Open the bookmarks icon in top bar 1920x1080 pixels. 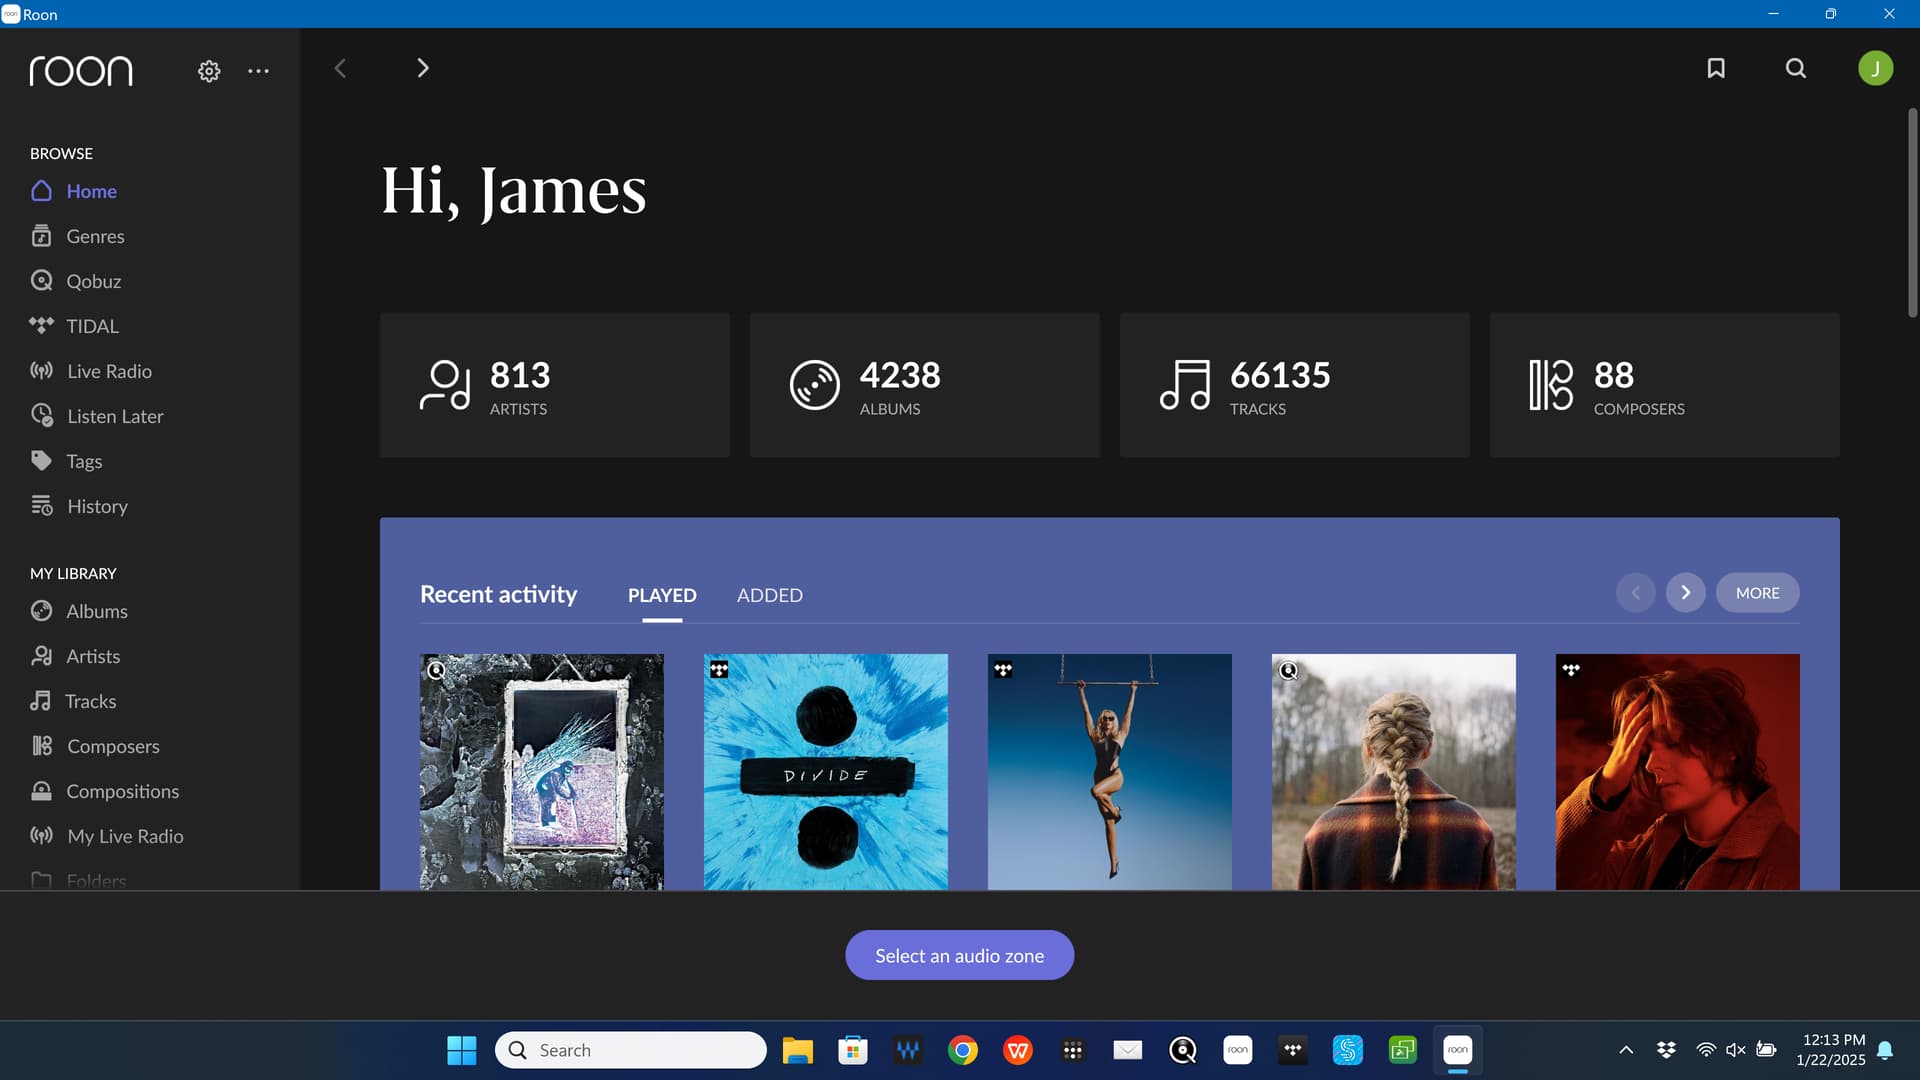coord(1716,68)
